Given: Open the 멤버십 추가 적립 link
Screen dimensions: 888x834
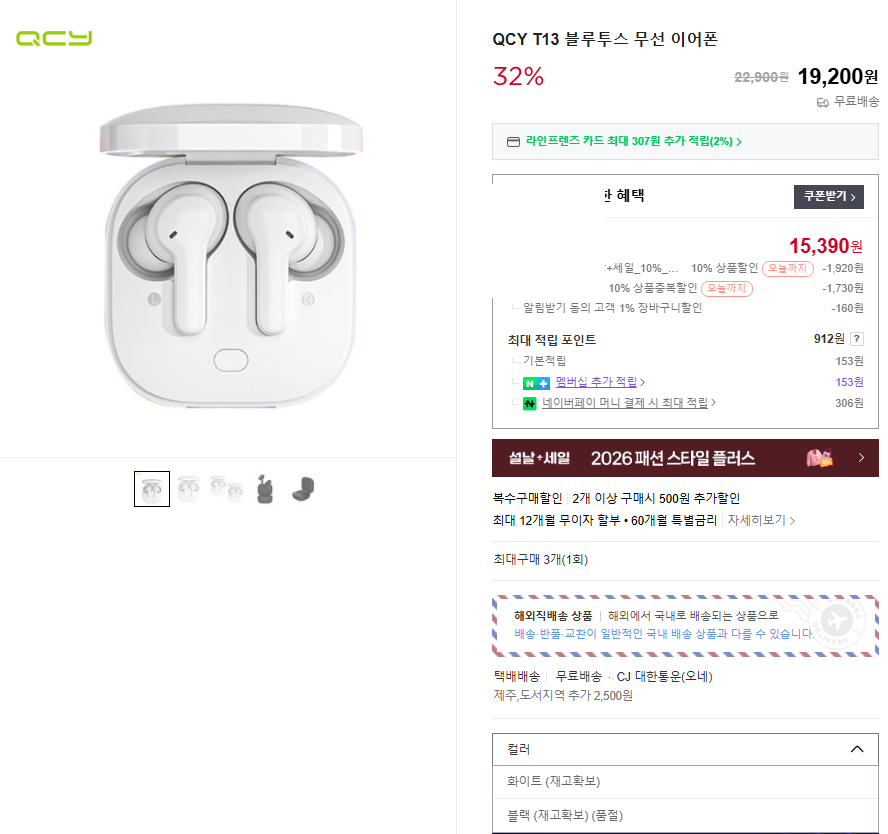Looking at the screenshot, I should (599, 382).
